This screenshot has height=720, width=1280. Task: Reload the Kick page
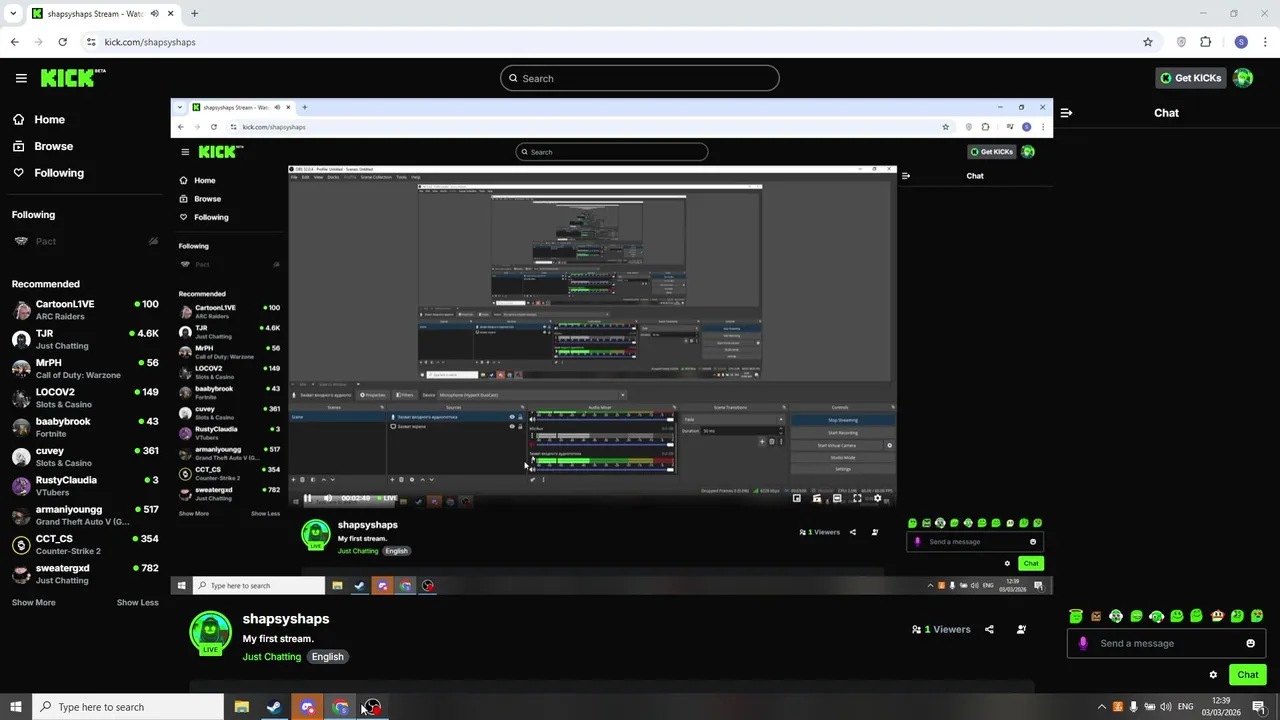tap(62, 42)
